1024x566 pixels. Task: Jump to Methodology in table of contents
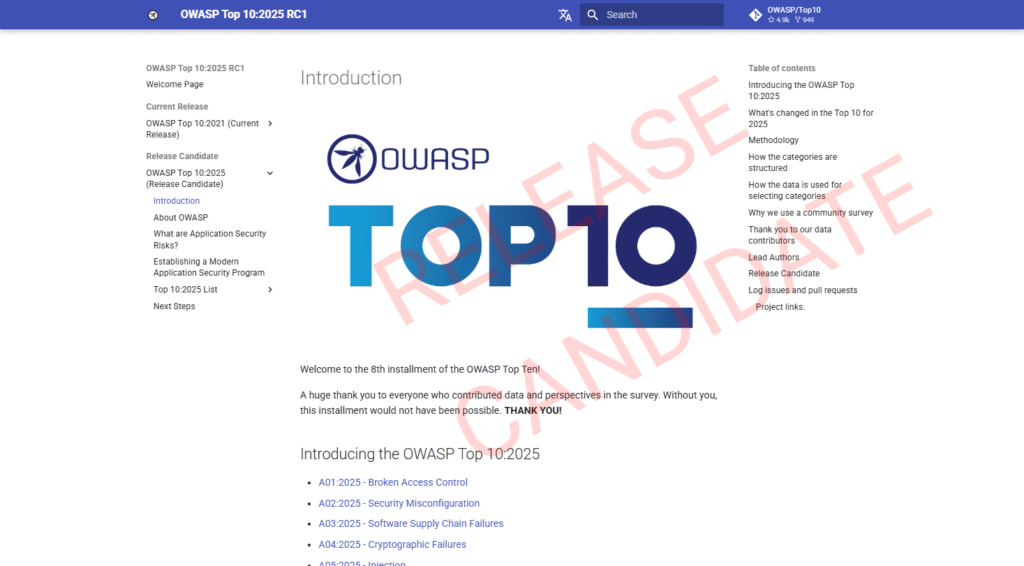(774, 141)
